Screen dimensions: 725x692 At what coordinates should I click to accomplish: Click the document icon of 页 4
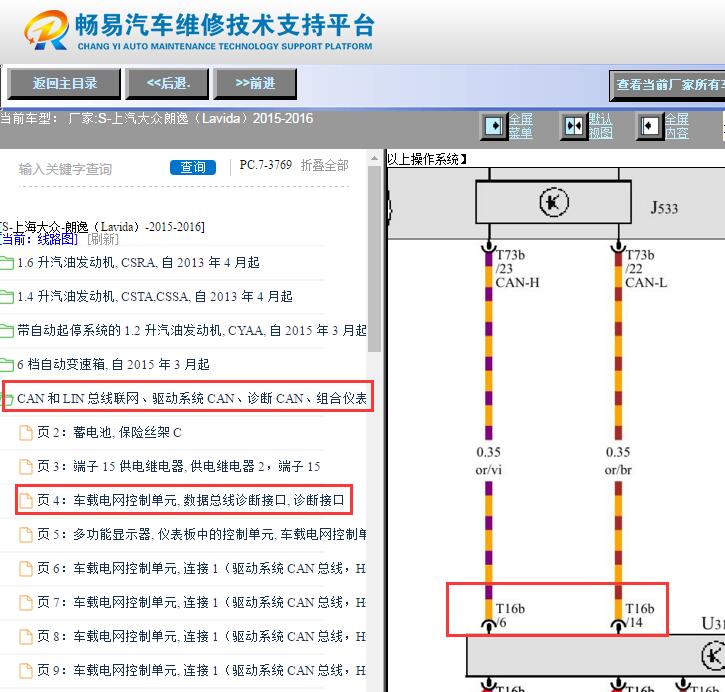tap(25, 501)
